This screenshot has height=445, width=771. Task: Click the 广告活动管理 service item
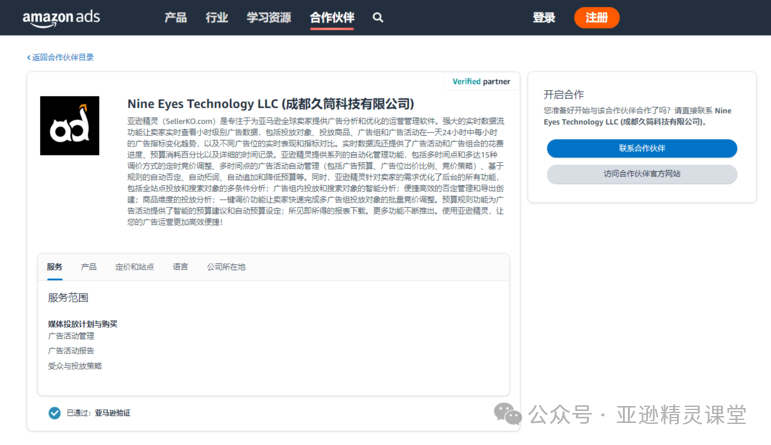tap(71, 336)
